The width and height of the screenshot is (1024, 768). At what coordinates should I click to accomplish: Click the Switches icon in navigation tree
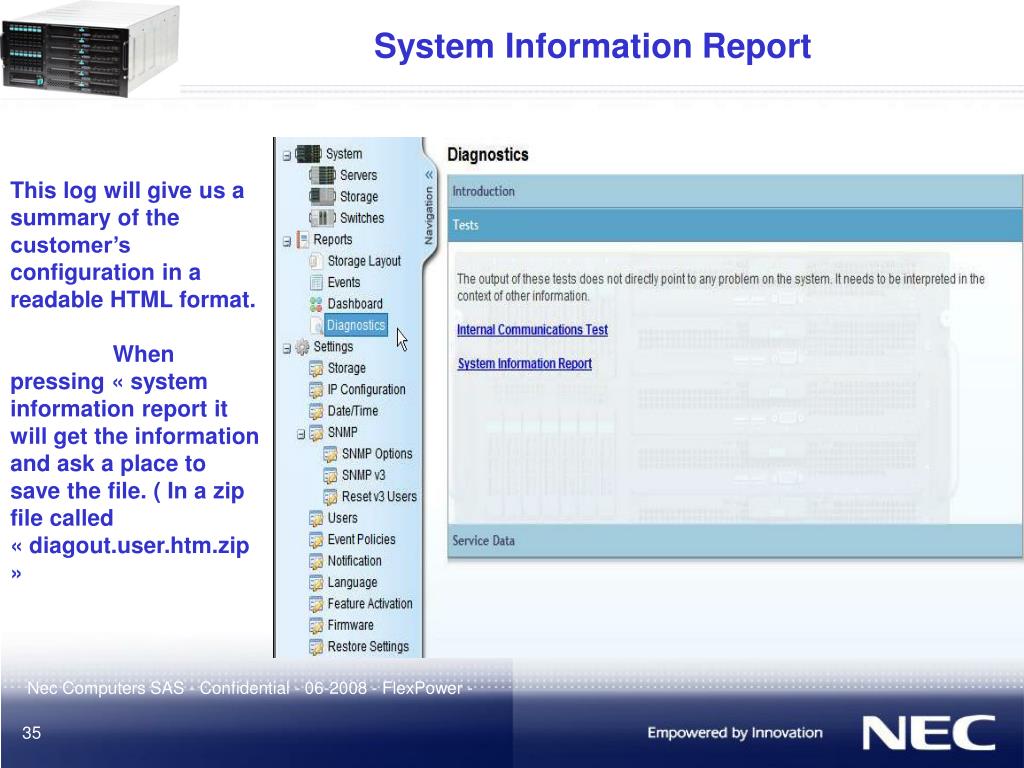[x=323, y=218]
